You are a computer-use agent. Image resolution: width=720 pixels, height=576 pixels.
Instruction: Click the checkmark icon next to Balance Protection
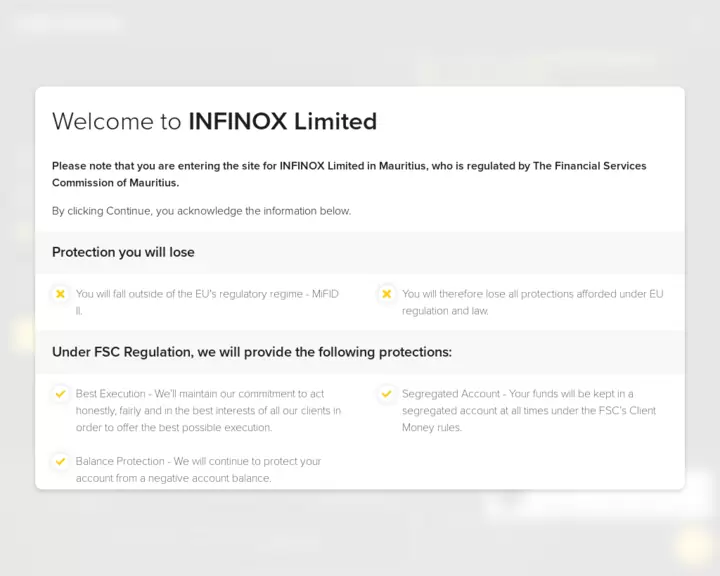pyautogui.click(x=60, y=462)
